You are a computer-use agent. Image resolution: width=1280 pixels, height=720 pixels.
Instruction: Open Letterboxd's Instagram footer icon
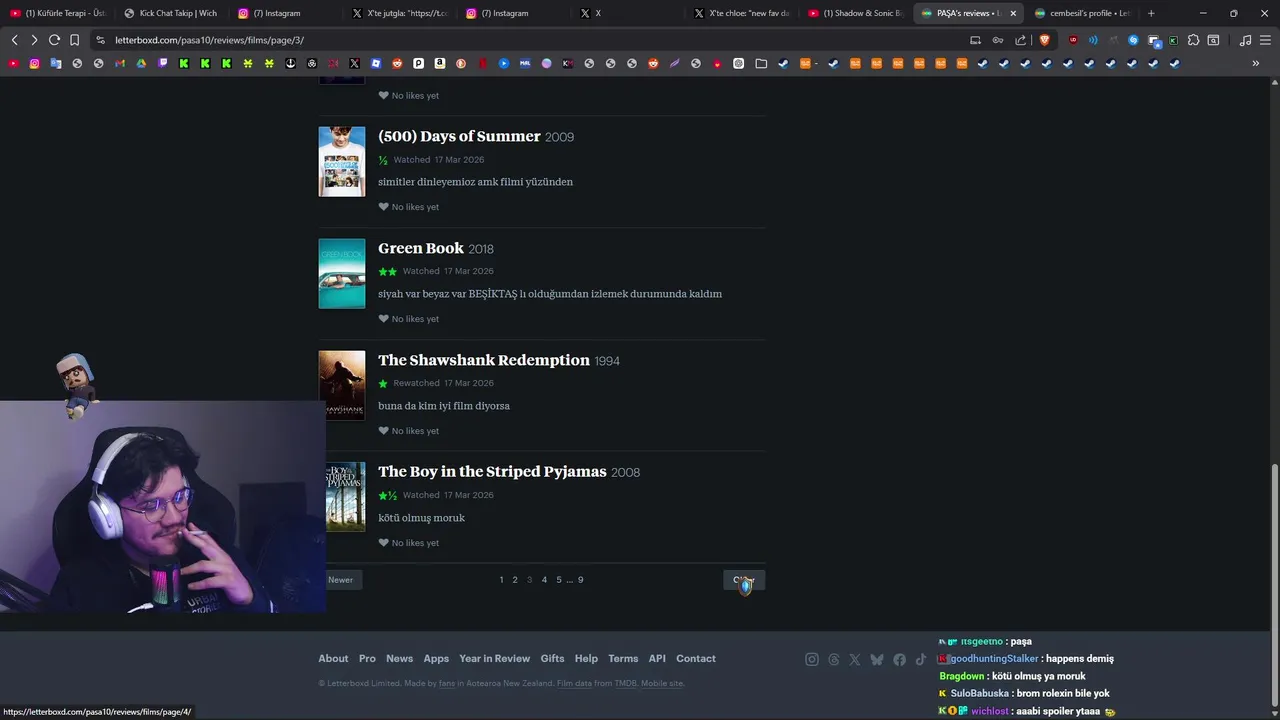(x=812, y=659)
